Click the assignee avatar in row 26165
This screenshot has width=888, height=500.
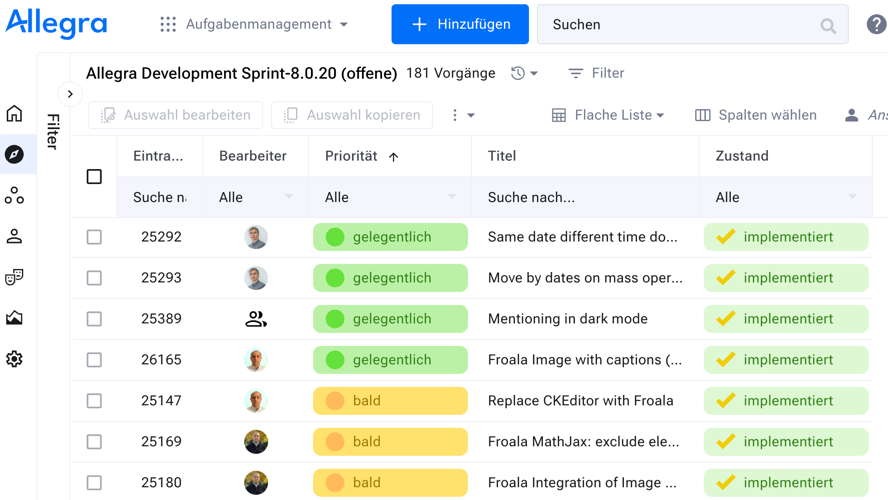pos(255,360)
